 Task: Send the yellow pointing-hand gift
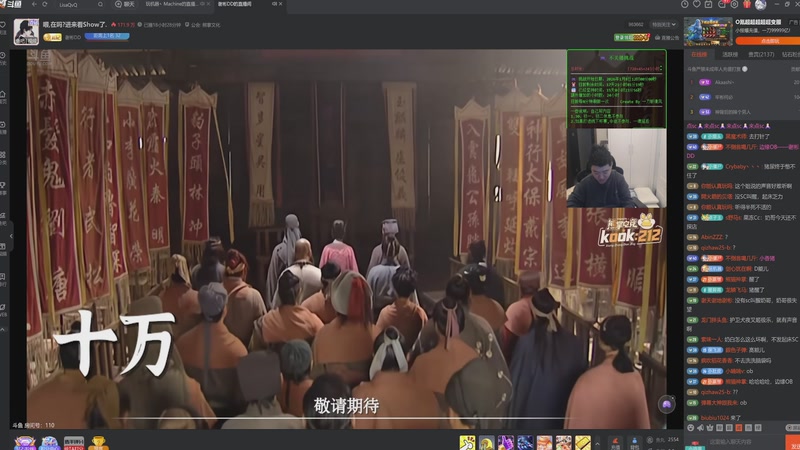tap(467, 442)
